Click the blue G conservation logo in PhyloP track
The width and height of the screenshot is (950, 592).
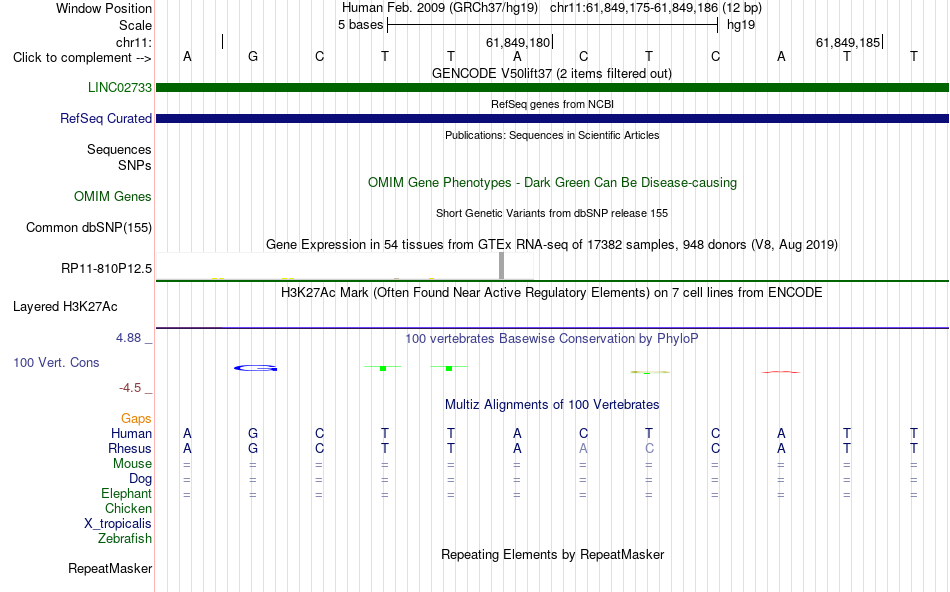coord(256,368)
